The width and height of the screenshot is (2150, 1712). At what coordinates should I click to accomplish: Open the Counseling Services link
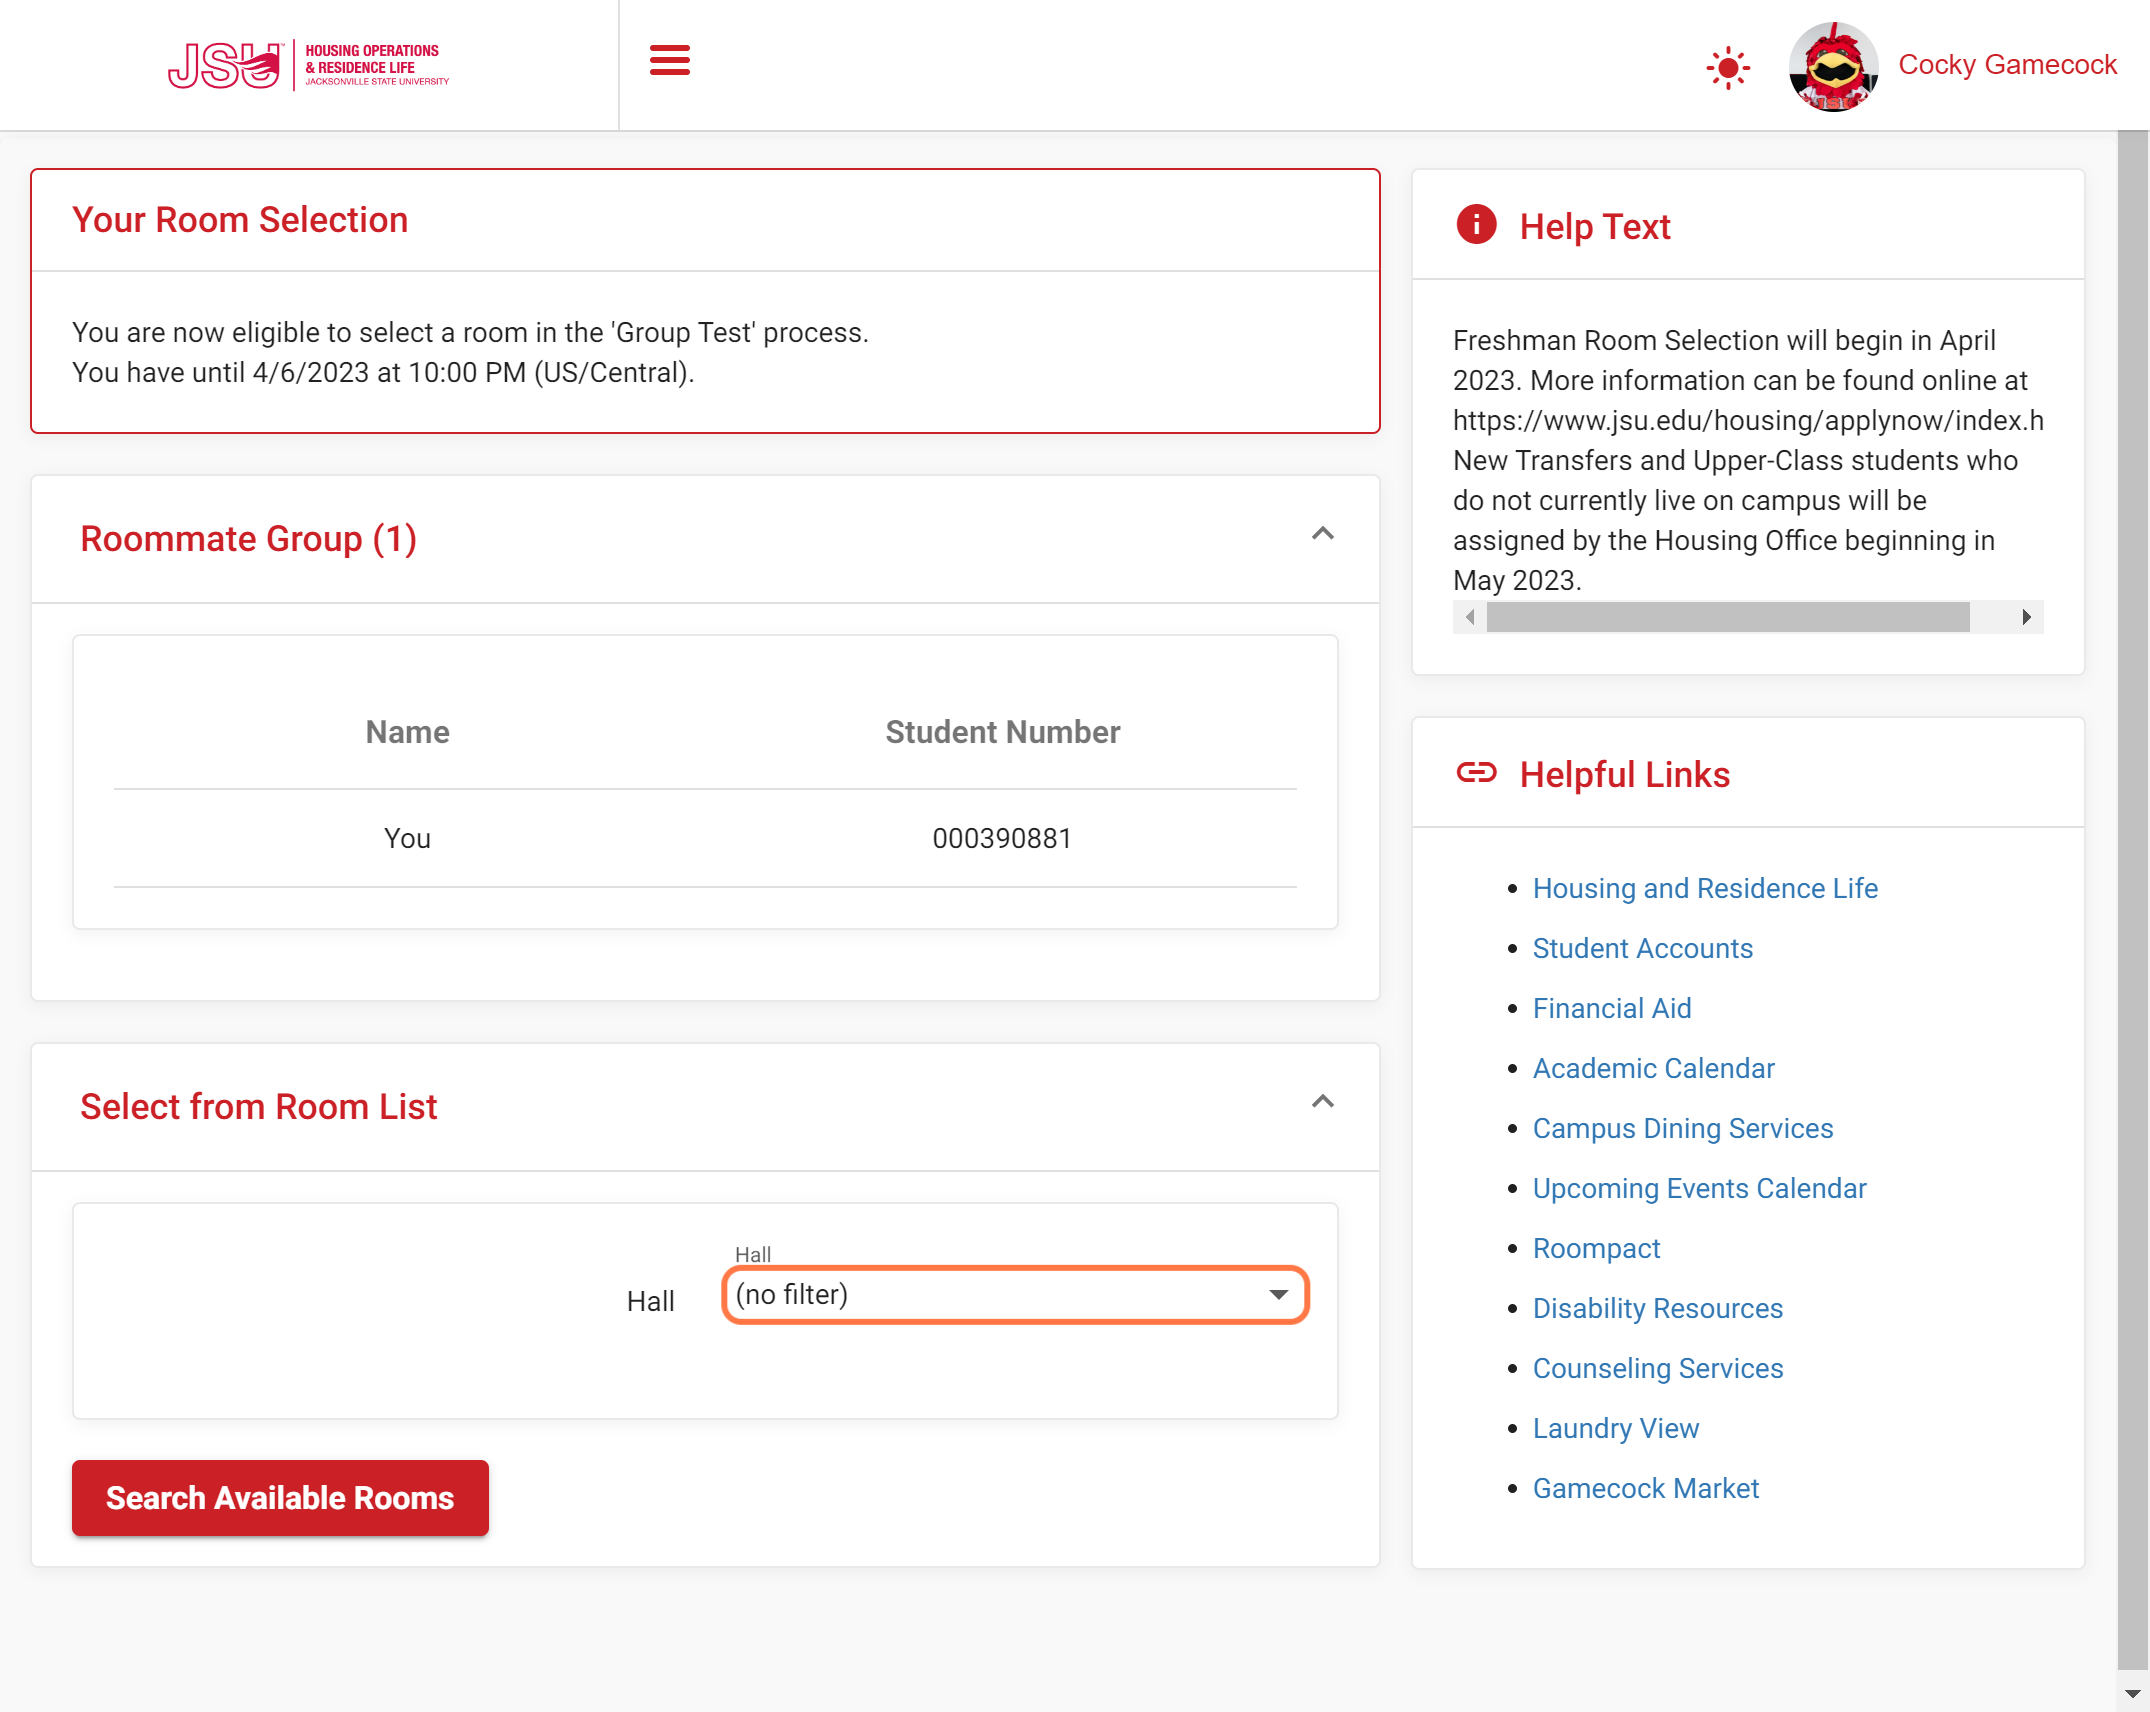point(1657,1368)
